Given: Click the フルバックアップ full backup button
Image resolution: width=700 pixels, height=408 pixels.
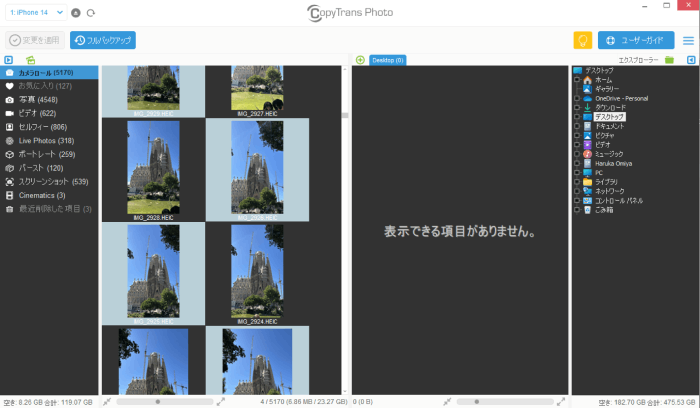Looking at the screenshot, I should (x=103, y=40).
